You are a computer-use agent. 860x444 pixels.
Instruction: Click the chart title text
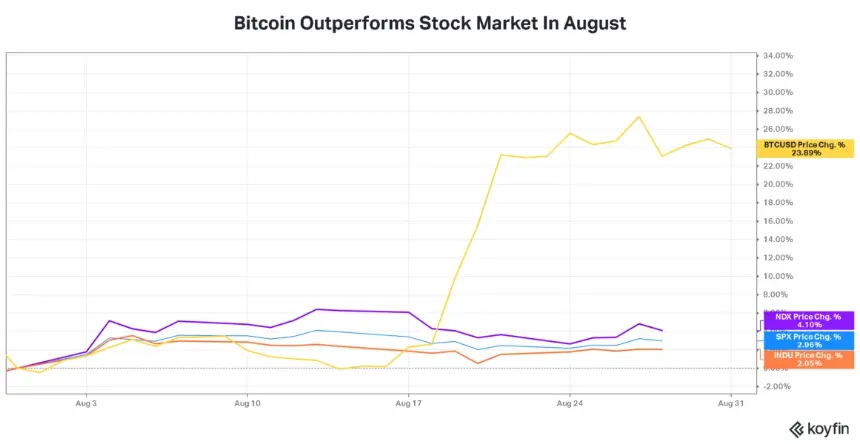click(430, 24)
